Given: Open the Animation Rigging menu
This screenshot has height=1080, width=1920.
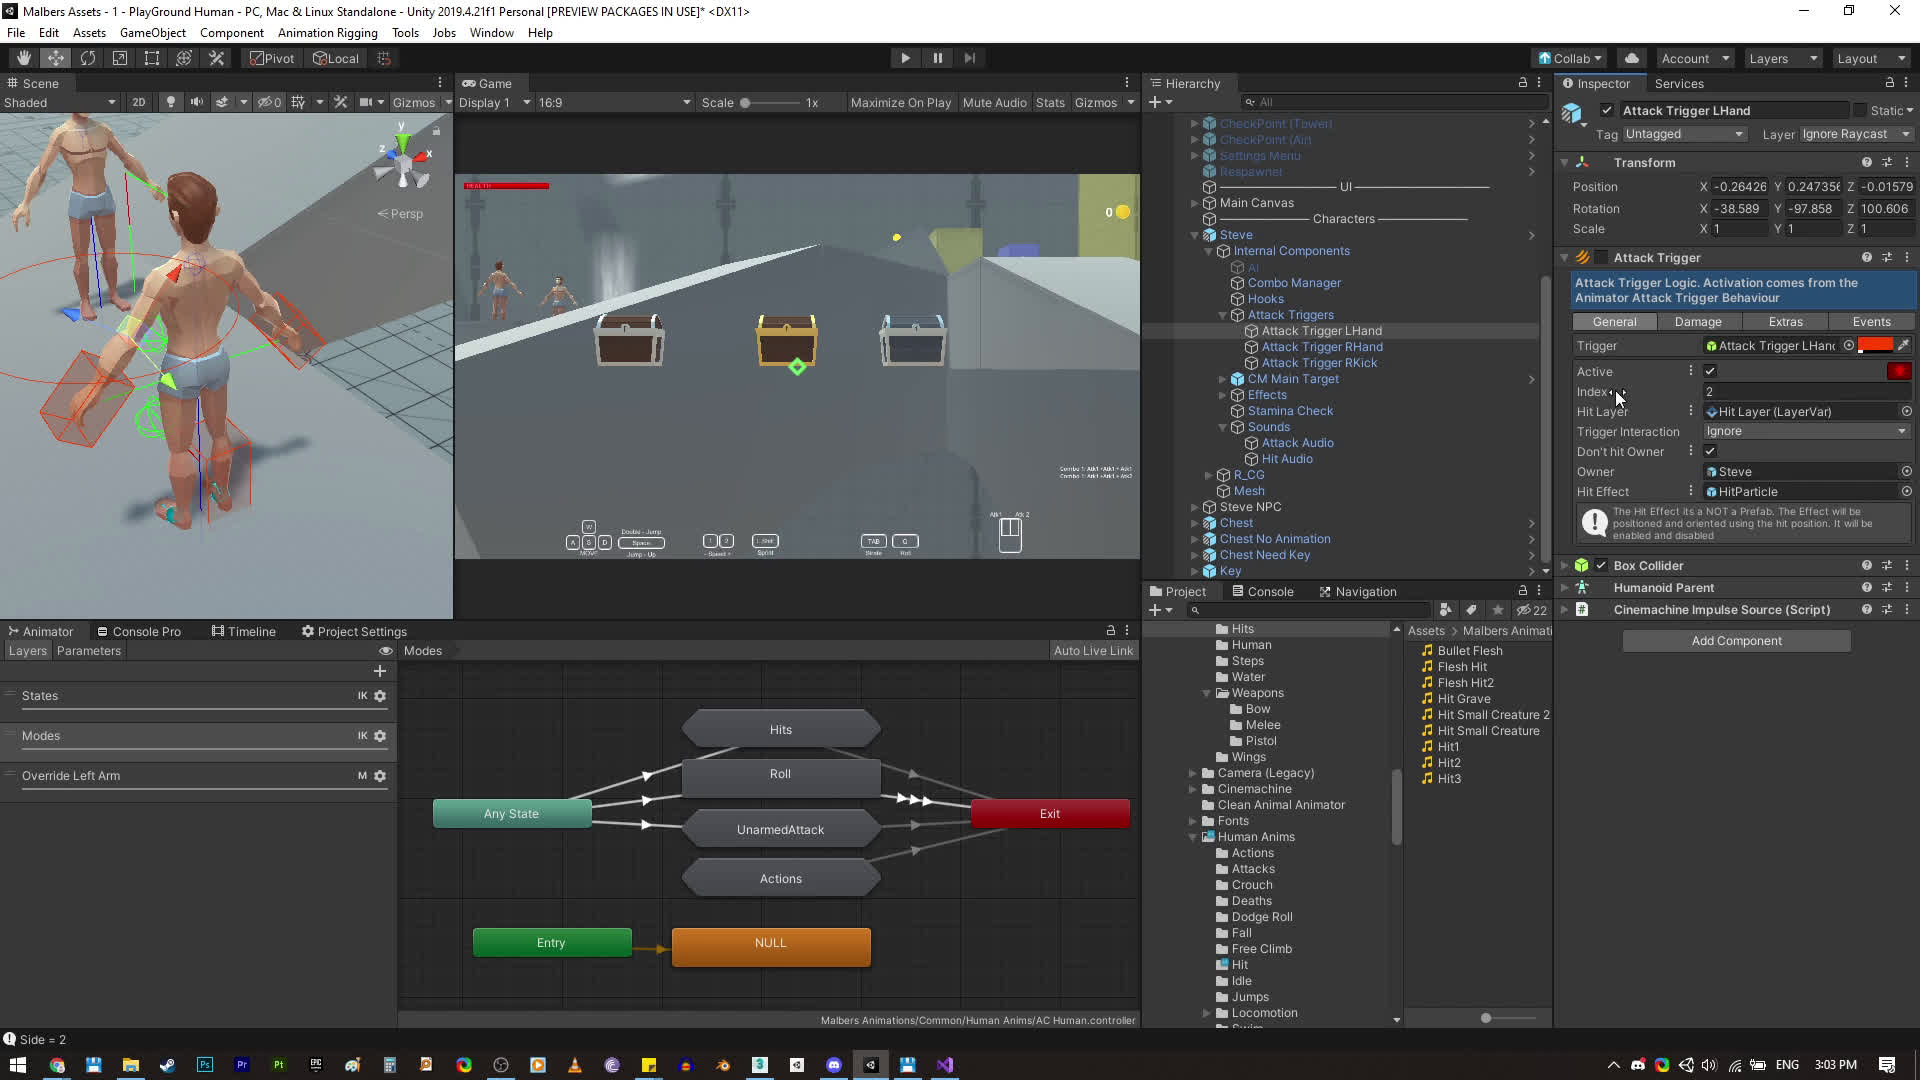Looking at the screenshot, I should point(327,33).
